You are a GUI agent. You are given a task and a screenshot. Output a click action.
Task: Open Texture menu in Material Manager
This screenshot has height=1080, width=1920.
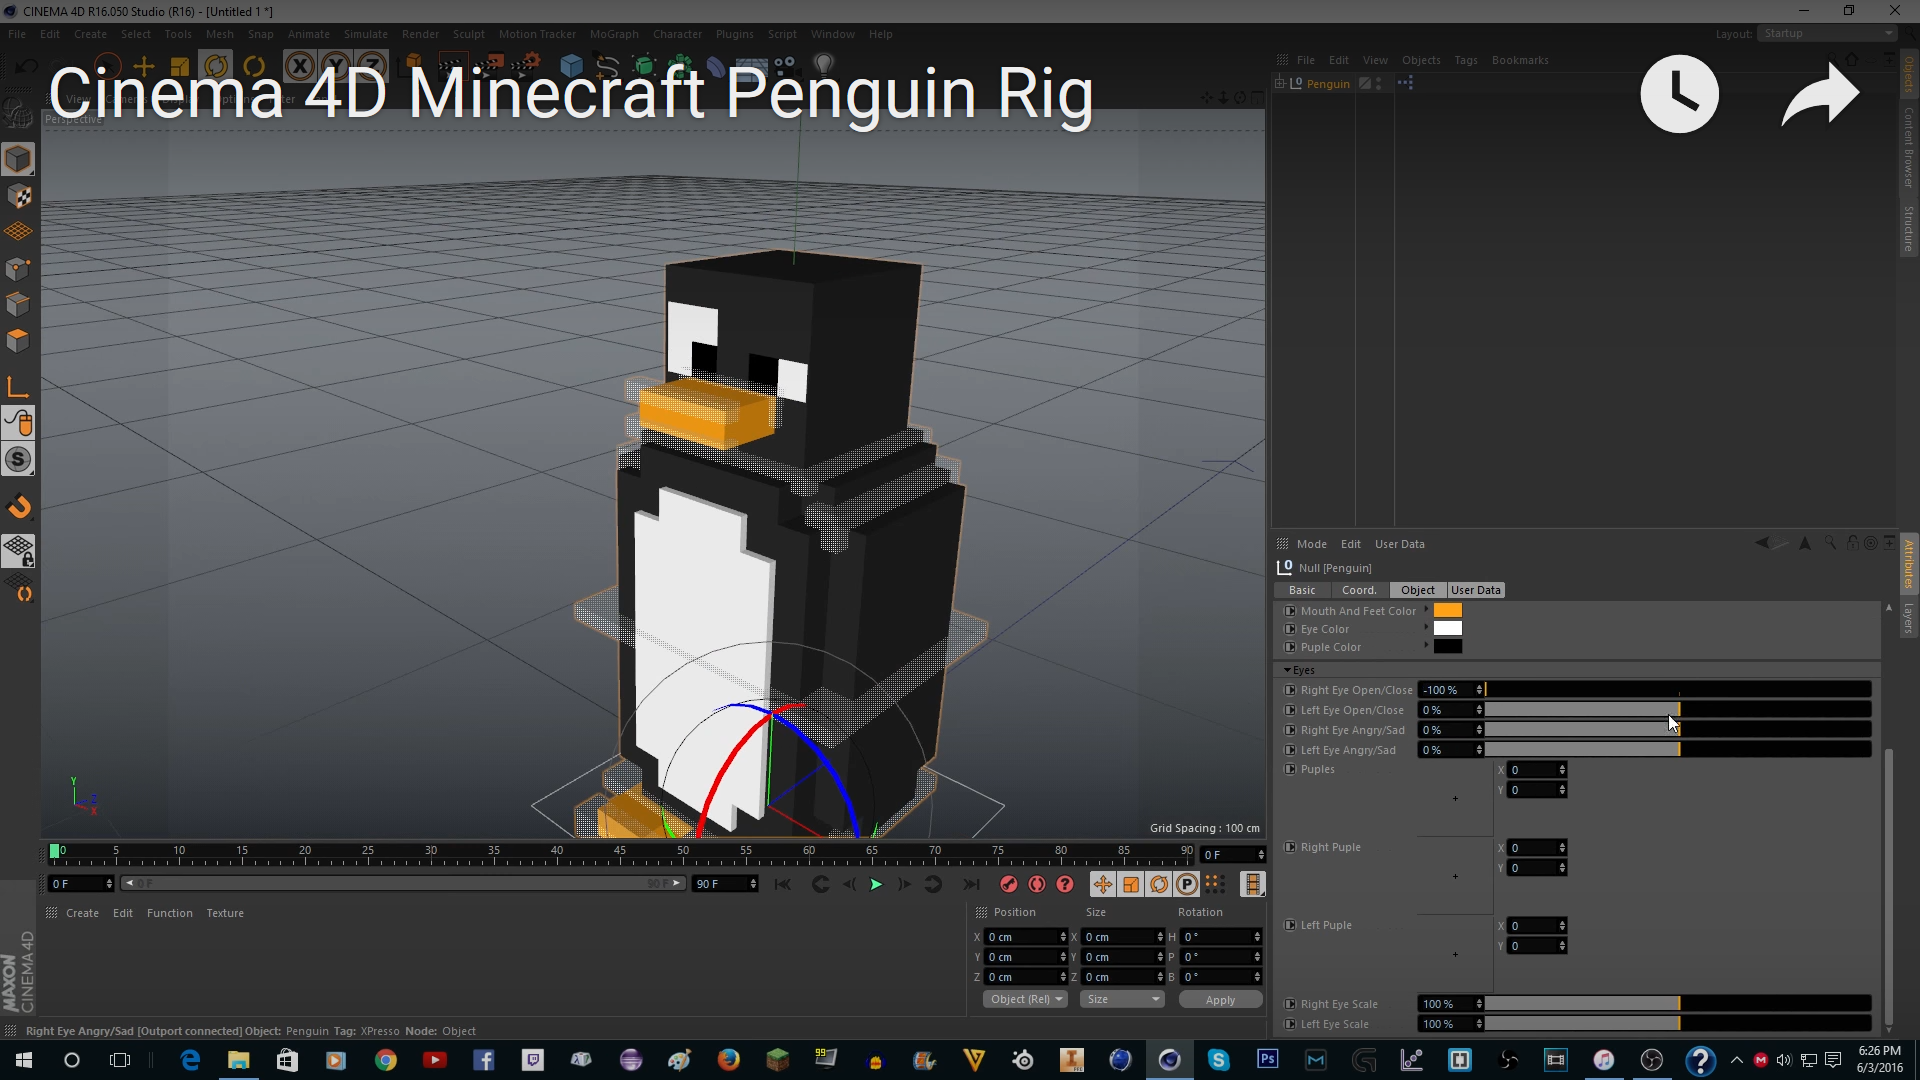(x=224, y=913)
